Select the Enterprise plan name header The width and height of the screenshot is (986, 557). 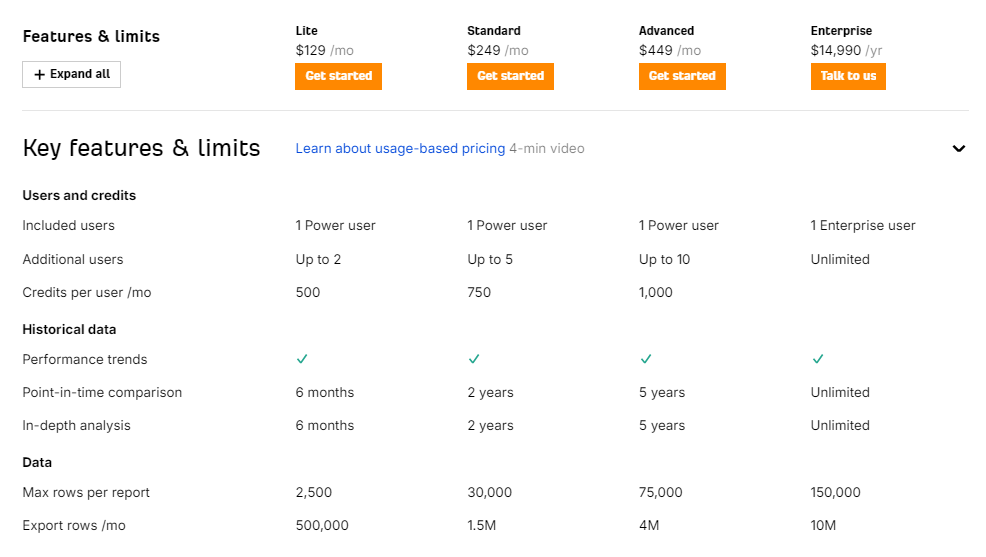841,31
